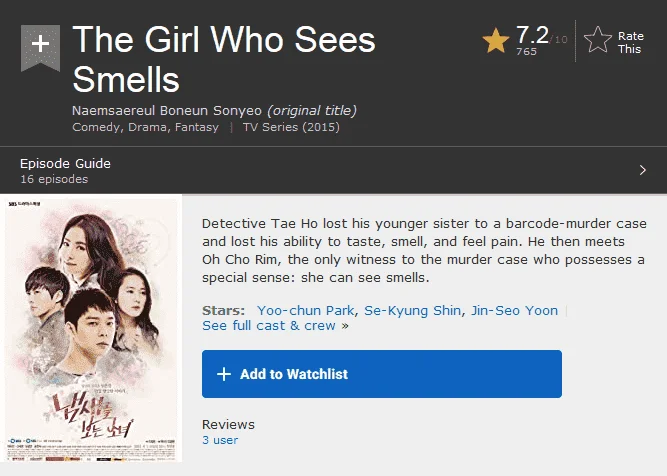
Task: Open Jin-Seo Yoon's profile link
Action: tap(514, 311)
